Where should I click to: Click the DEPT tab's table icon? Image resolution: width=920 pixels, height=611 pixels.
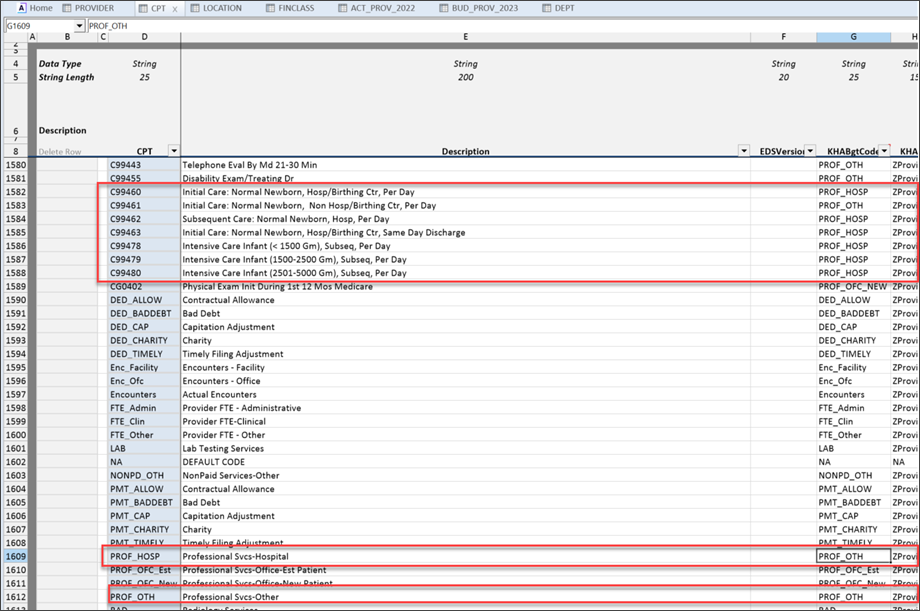(548, 8)
